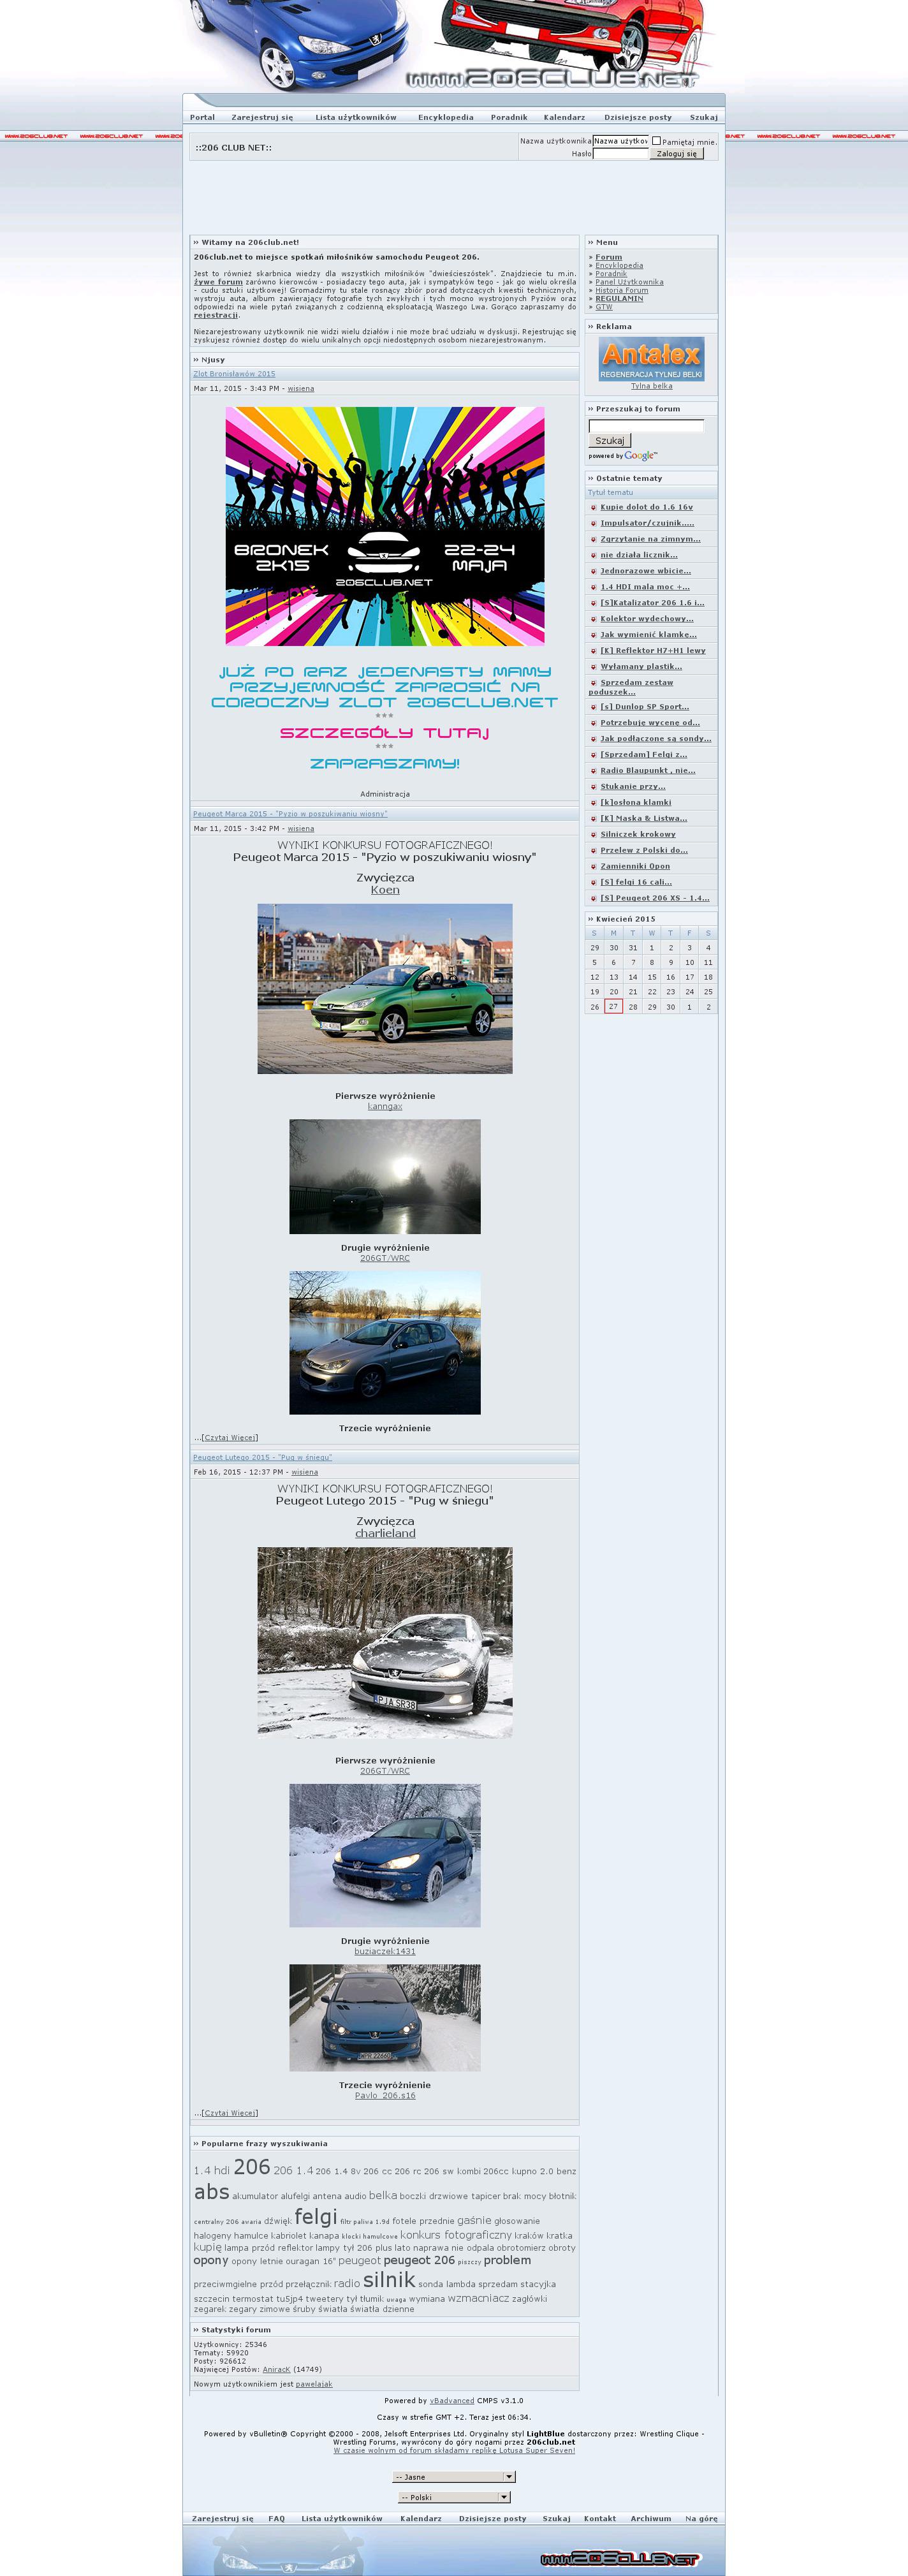Click the green Peugeot winner photo thumbnail

tap(385, 989)
